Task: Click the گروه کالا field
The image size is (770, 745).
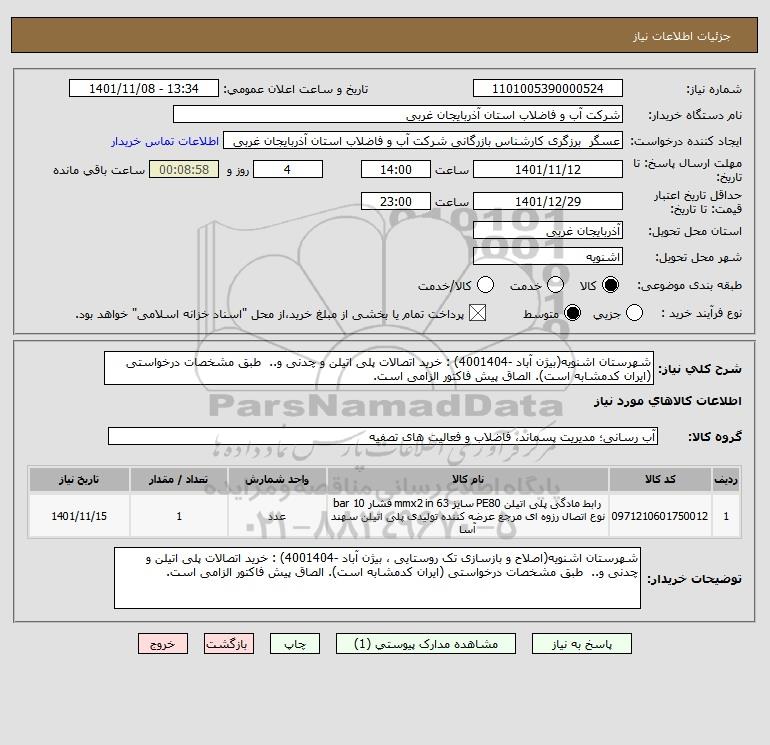Action: point(383,436)
